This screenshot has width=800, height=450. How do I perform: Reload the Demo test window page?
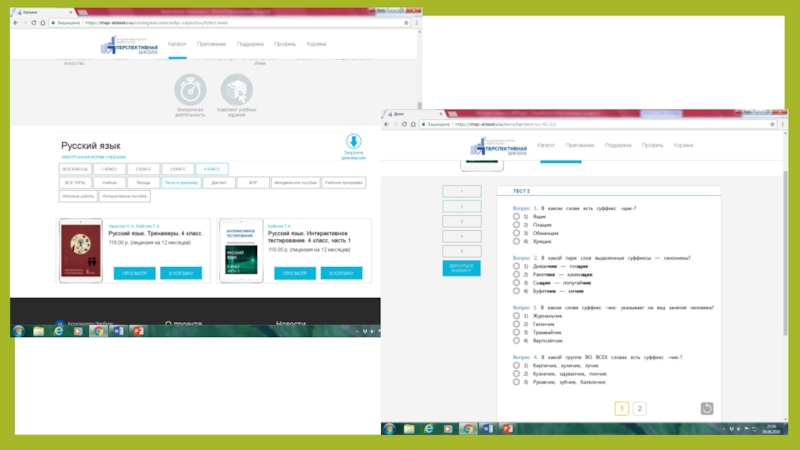[x=404, y=124]
